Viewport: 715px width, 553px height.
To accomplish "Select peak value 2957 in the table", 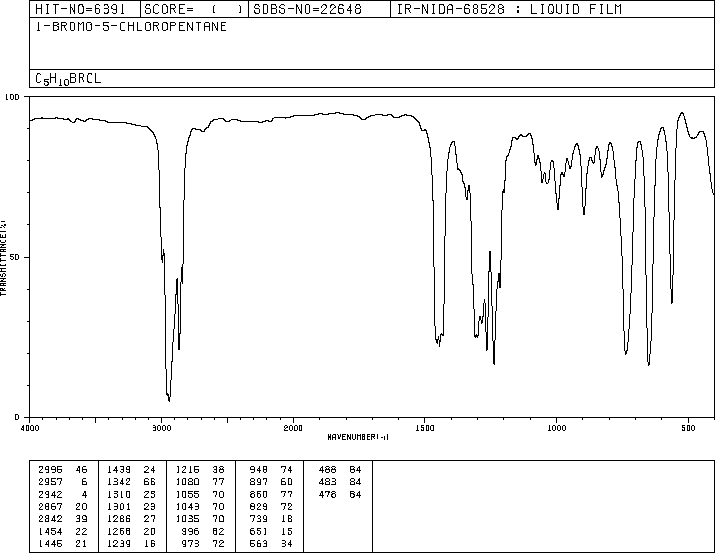I will (x=50, y=482).
